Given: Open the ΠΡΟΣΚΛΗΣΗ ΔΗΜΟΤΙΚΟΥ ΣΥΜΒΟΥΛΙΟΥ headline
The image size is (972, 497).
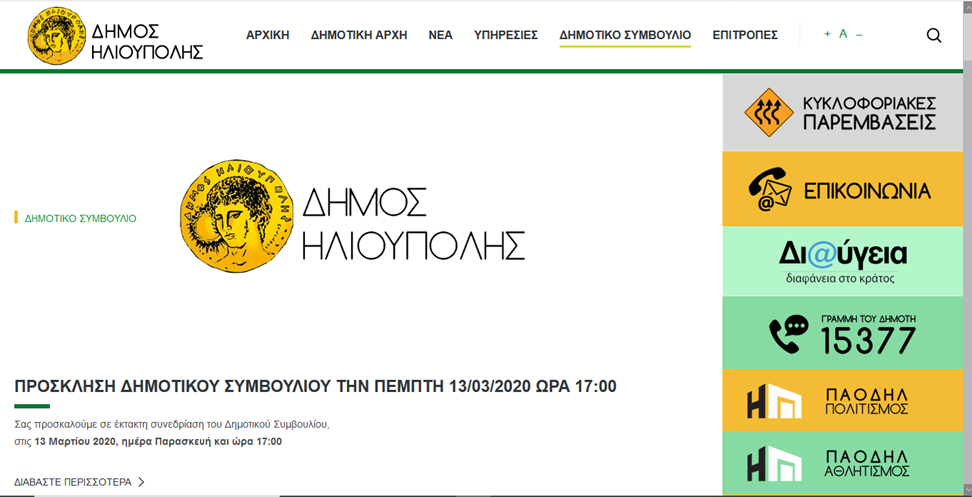Looking at the screenshot, I should coord(316,387).
